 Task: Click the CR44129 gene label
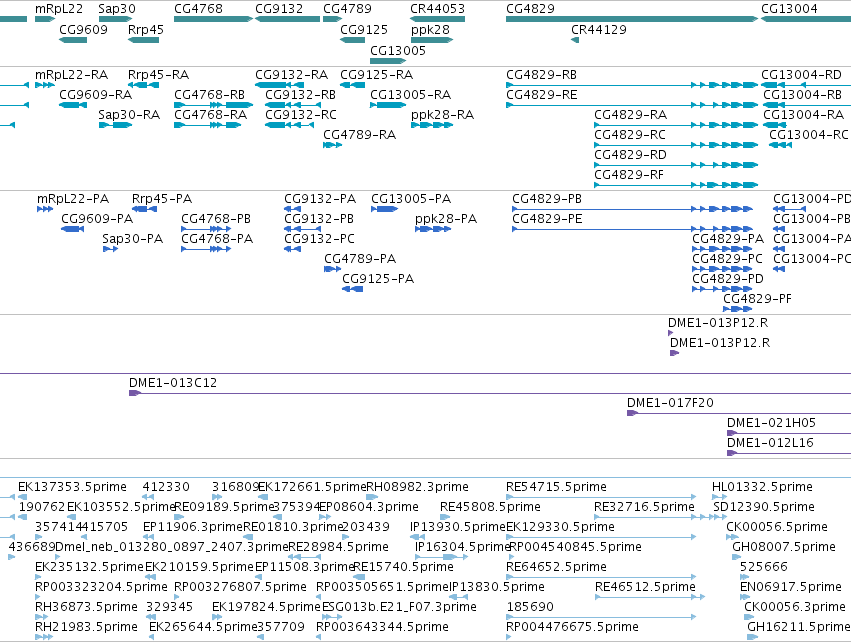pos(599,30)
